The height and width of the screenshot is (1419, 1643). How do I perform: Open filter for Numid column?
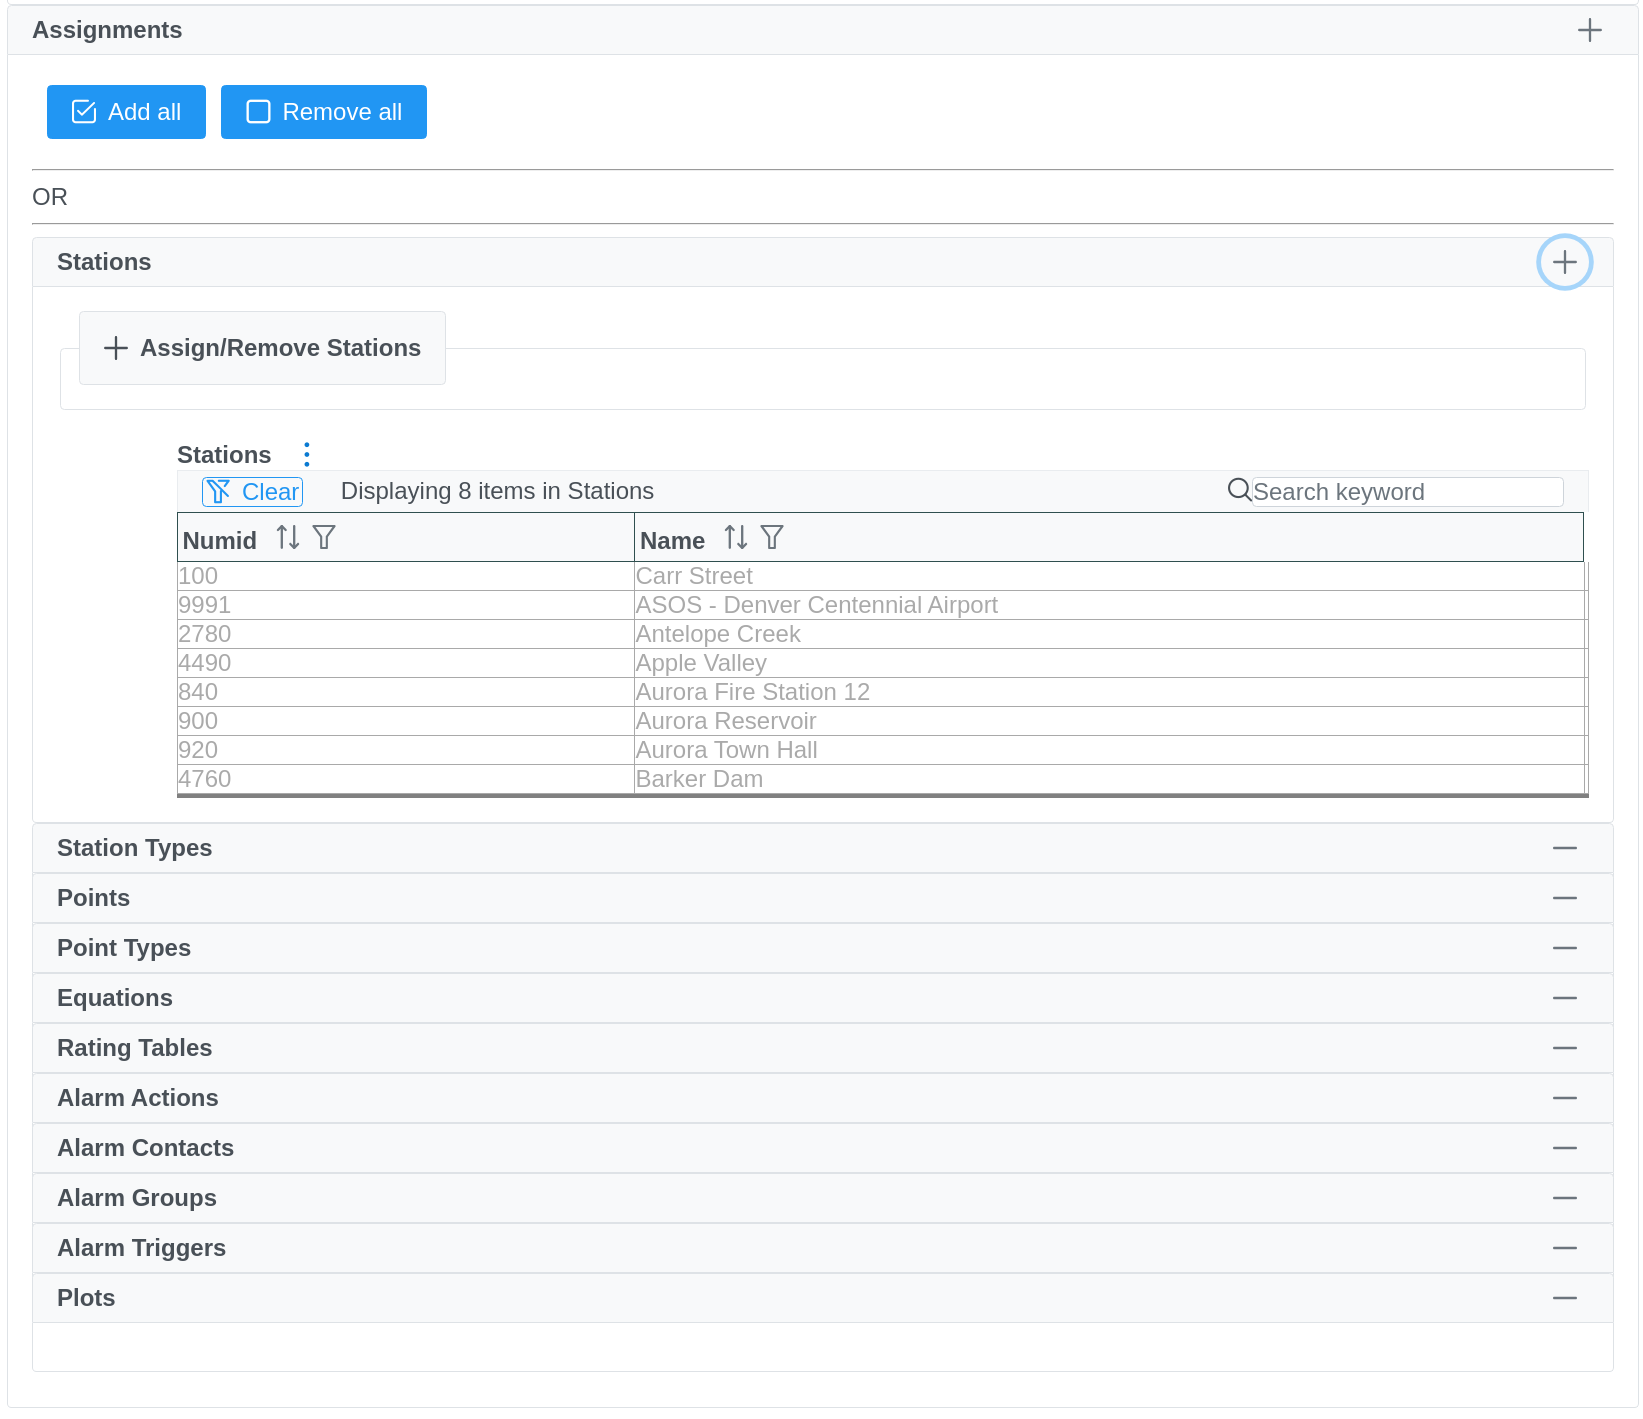tap(324, 538)
